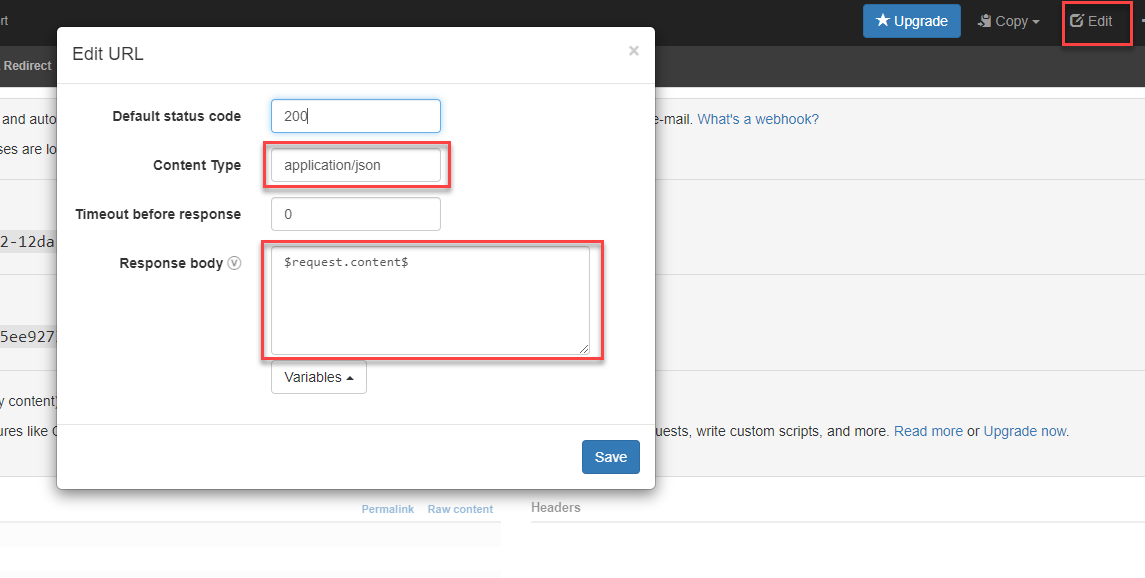Click the Upgrade star button
This screenshot has width=1145, height=578.
911,21
